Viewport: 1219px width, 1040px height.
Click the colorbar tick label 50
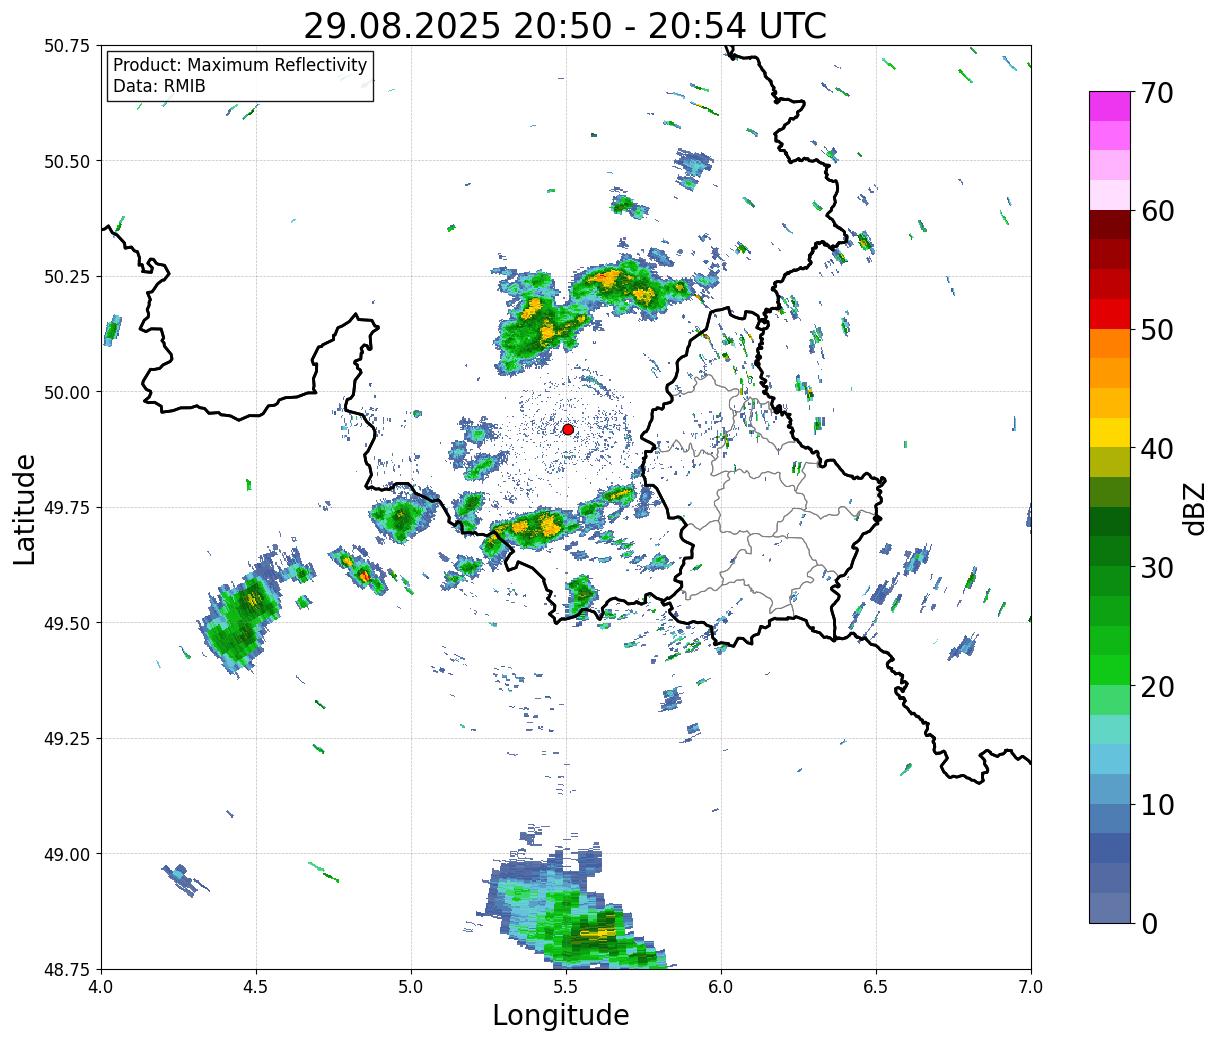click(x=1157, y=329)
